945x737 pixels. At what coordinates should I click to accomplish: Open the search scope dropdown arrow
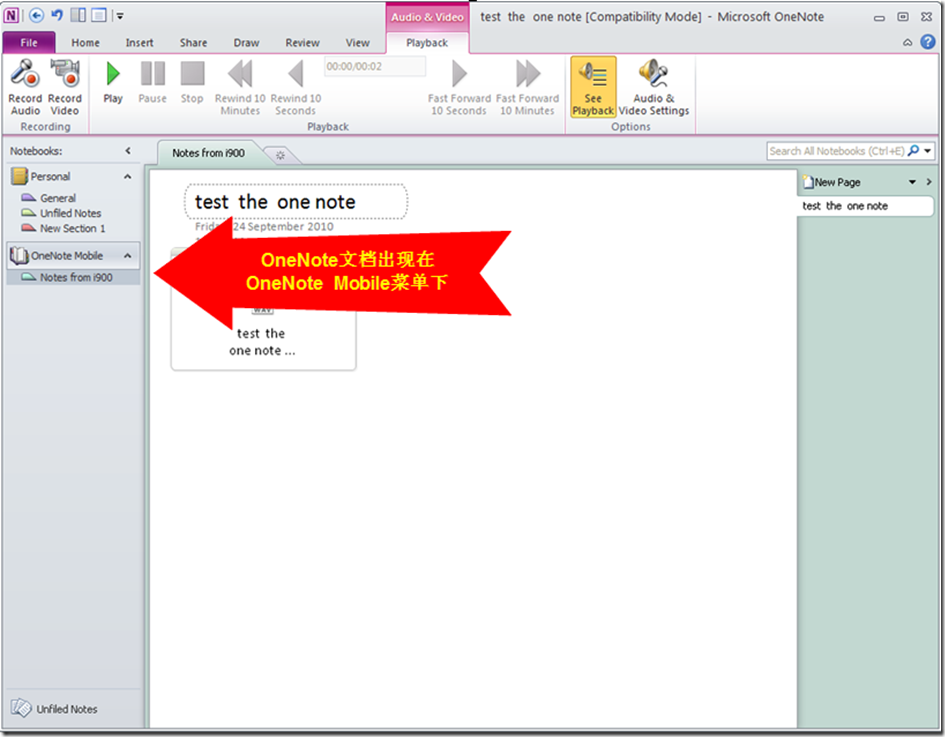click(x=928, y=151)
